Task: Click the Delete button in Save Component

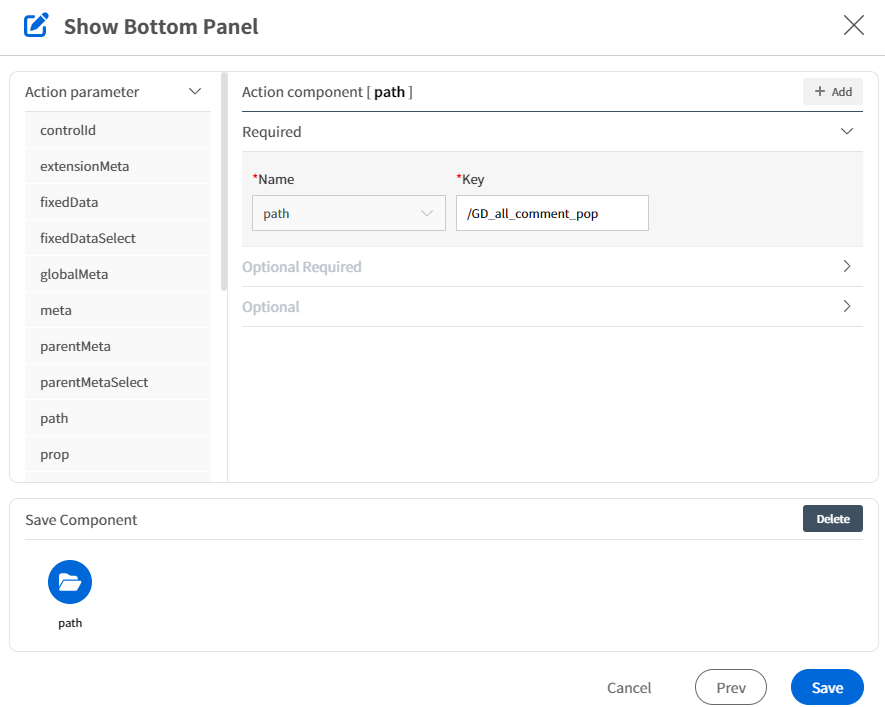Action: click(833, 519)
